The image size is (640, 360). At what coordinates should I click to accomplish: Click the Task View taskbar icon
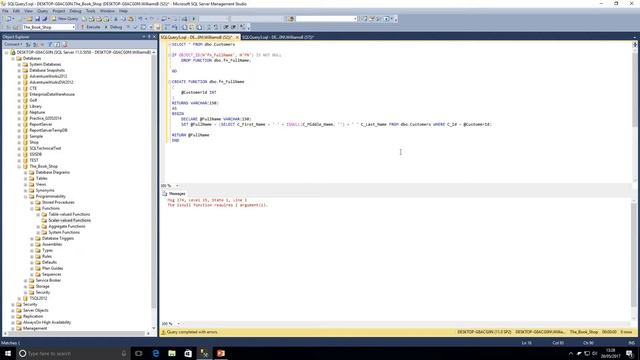click(x=139, y=353)
